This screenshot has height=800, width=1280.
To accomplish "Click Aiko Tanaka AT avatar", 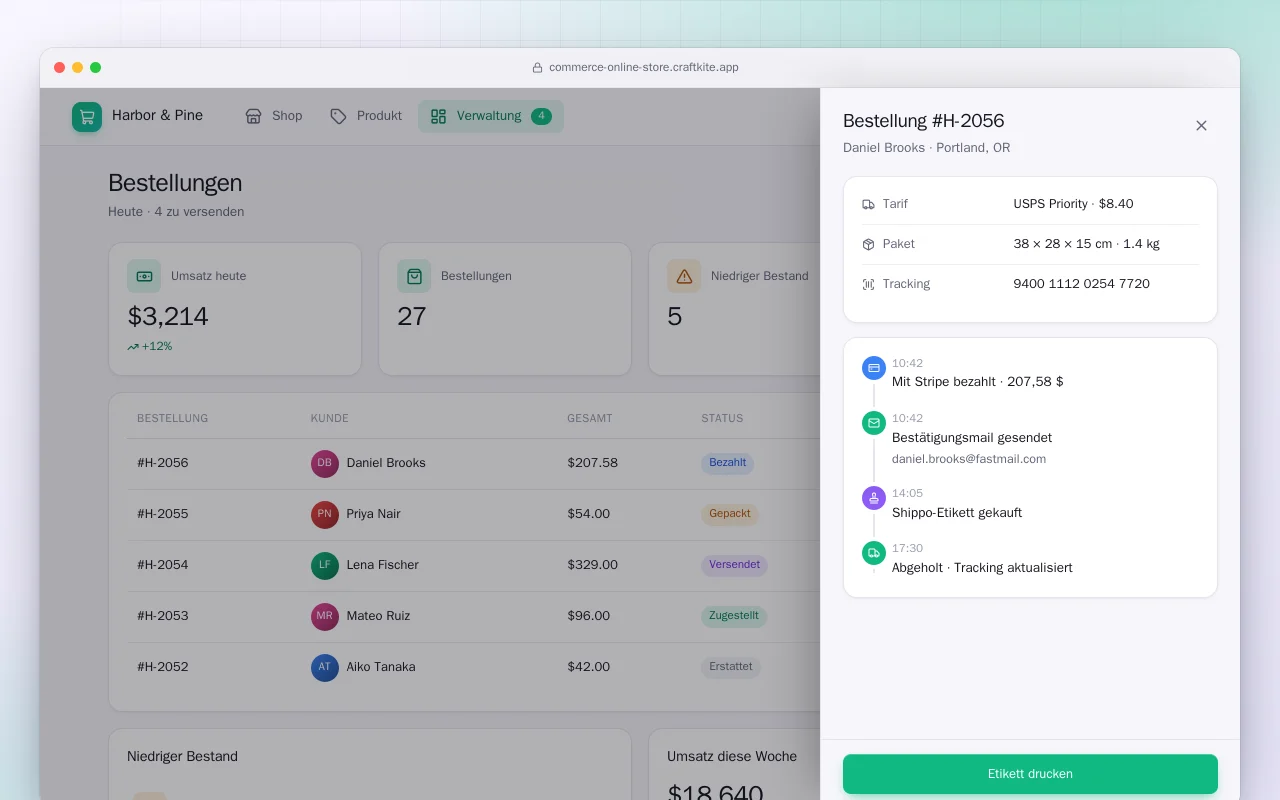I will point(325,667).
